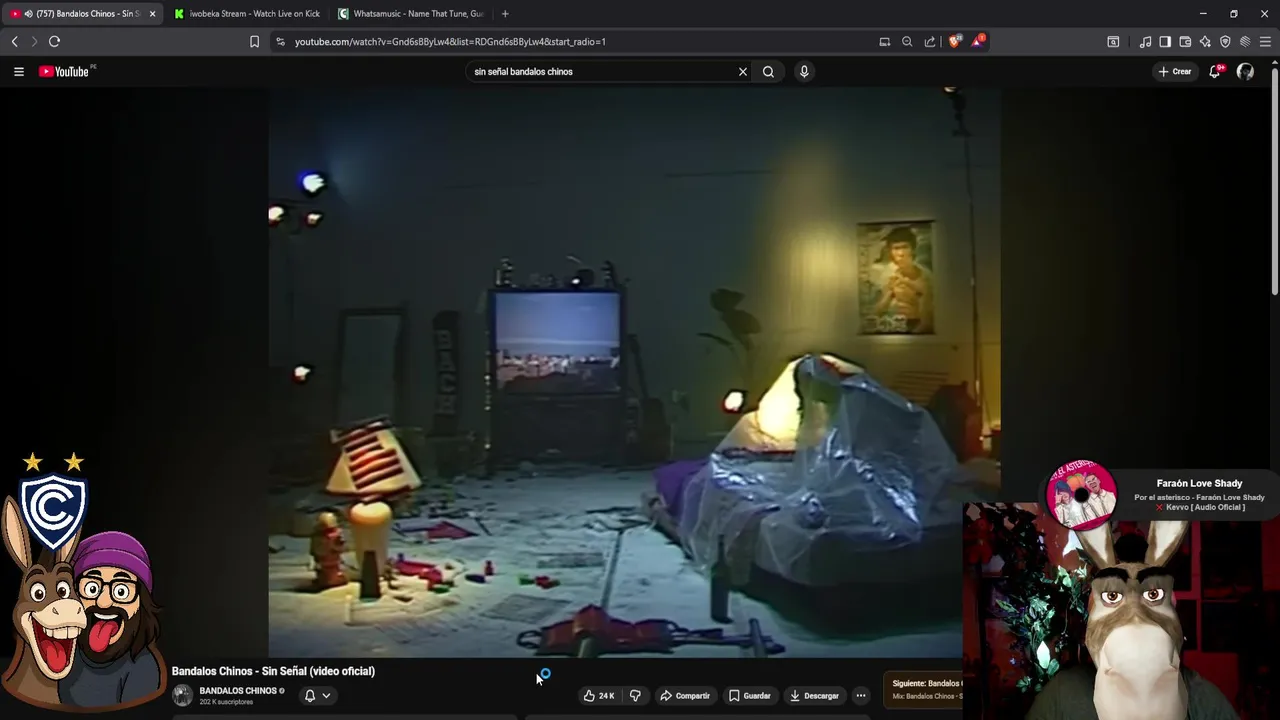This screenshot has width=1280, height=720.
Task: Open the striped sphere extension icon
Action: (x=1245, y=41)
